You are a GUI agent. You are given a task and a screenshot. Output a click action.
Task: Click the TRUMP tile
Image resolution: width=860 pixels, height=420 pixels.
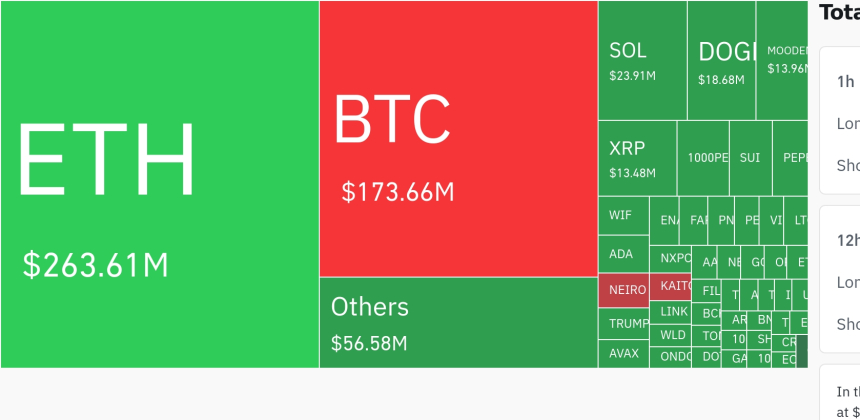click(x=624, y=324)
